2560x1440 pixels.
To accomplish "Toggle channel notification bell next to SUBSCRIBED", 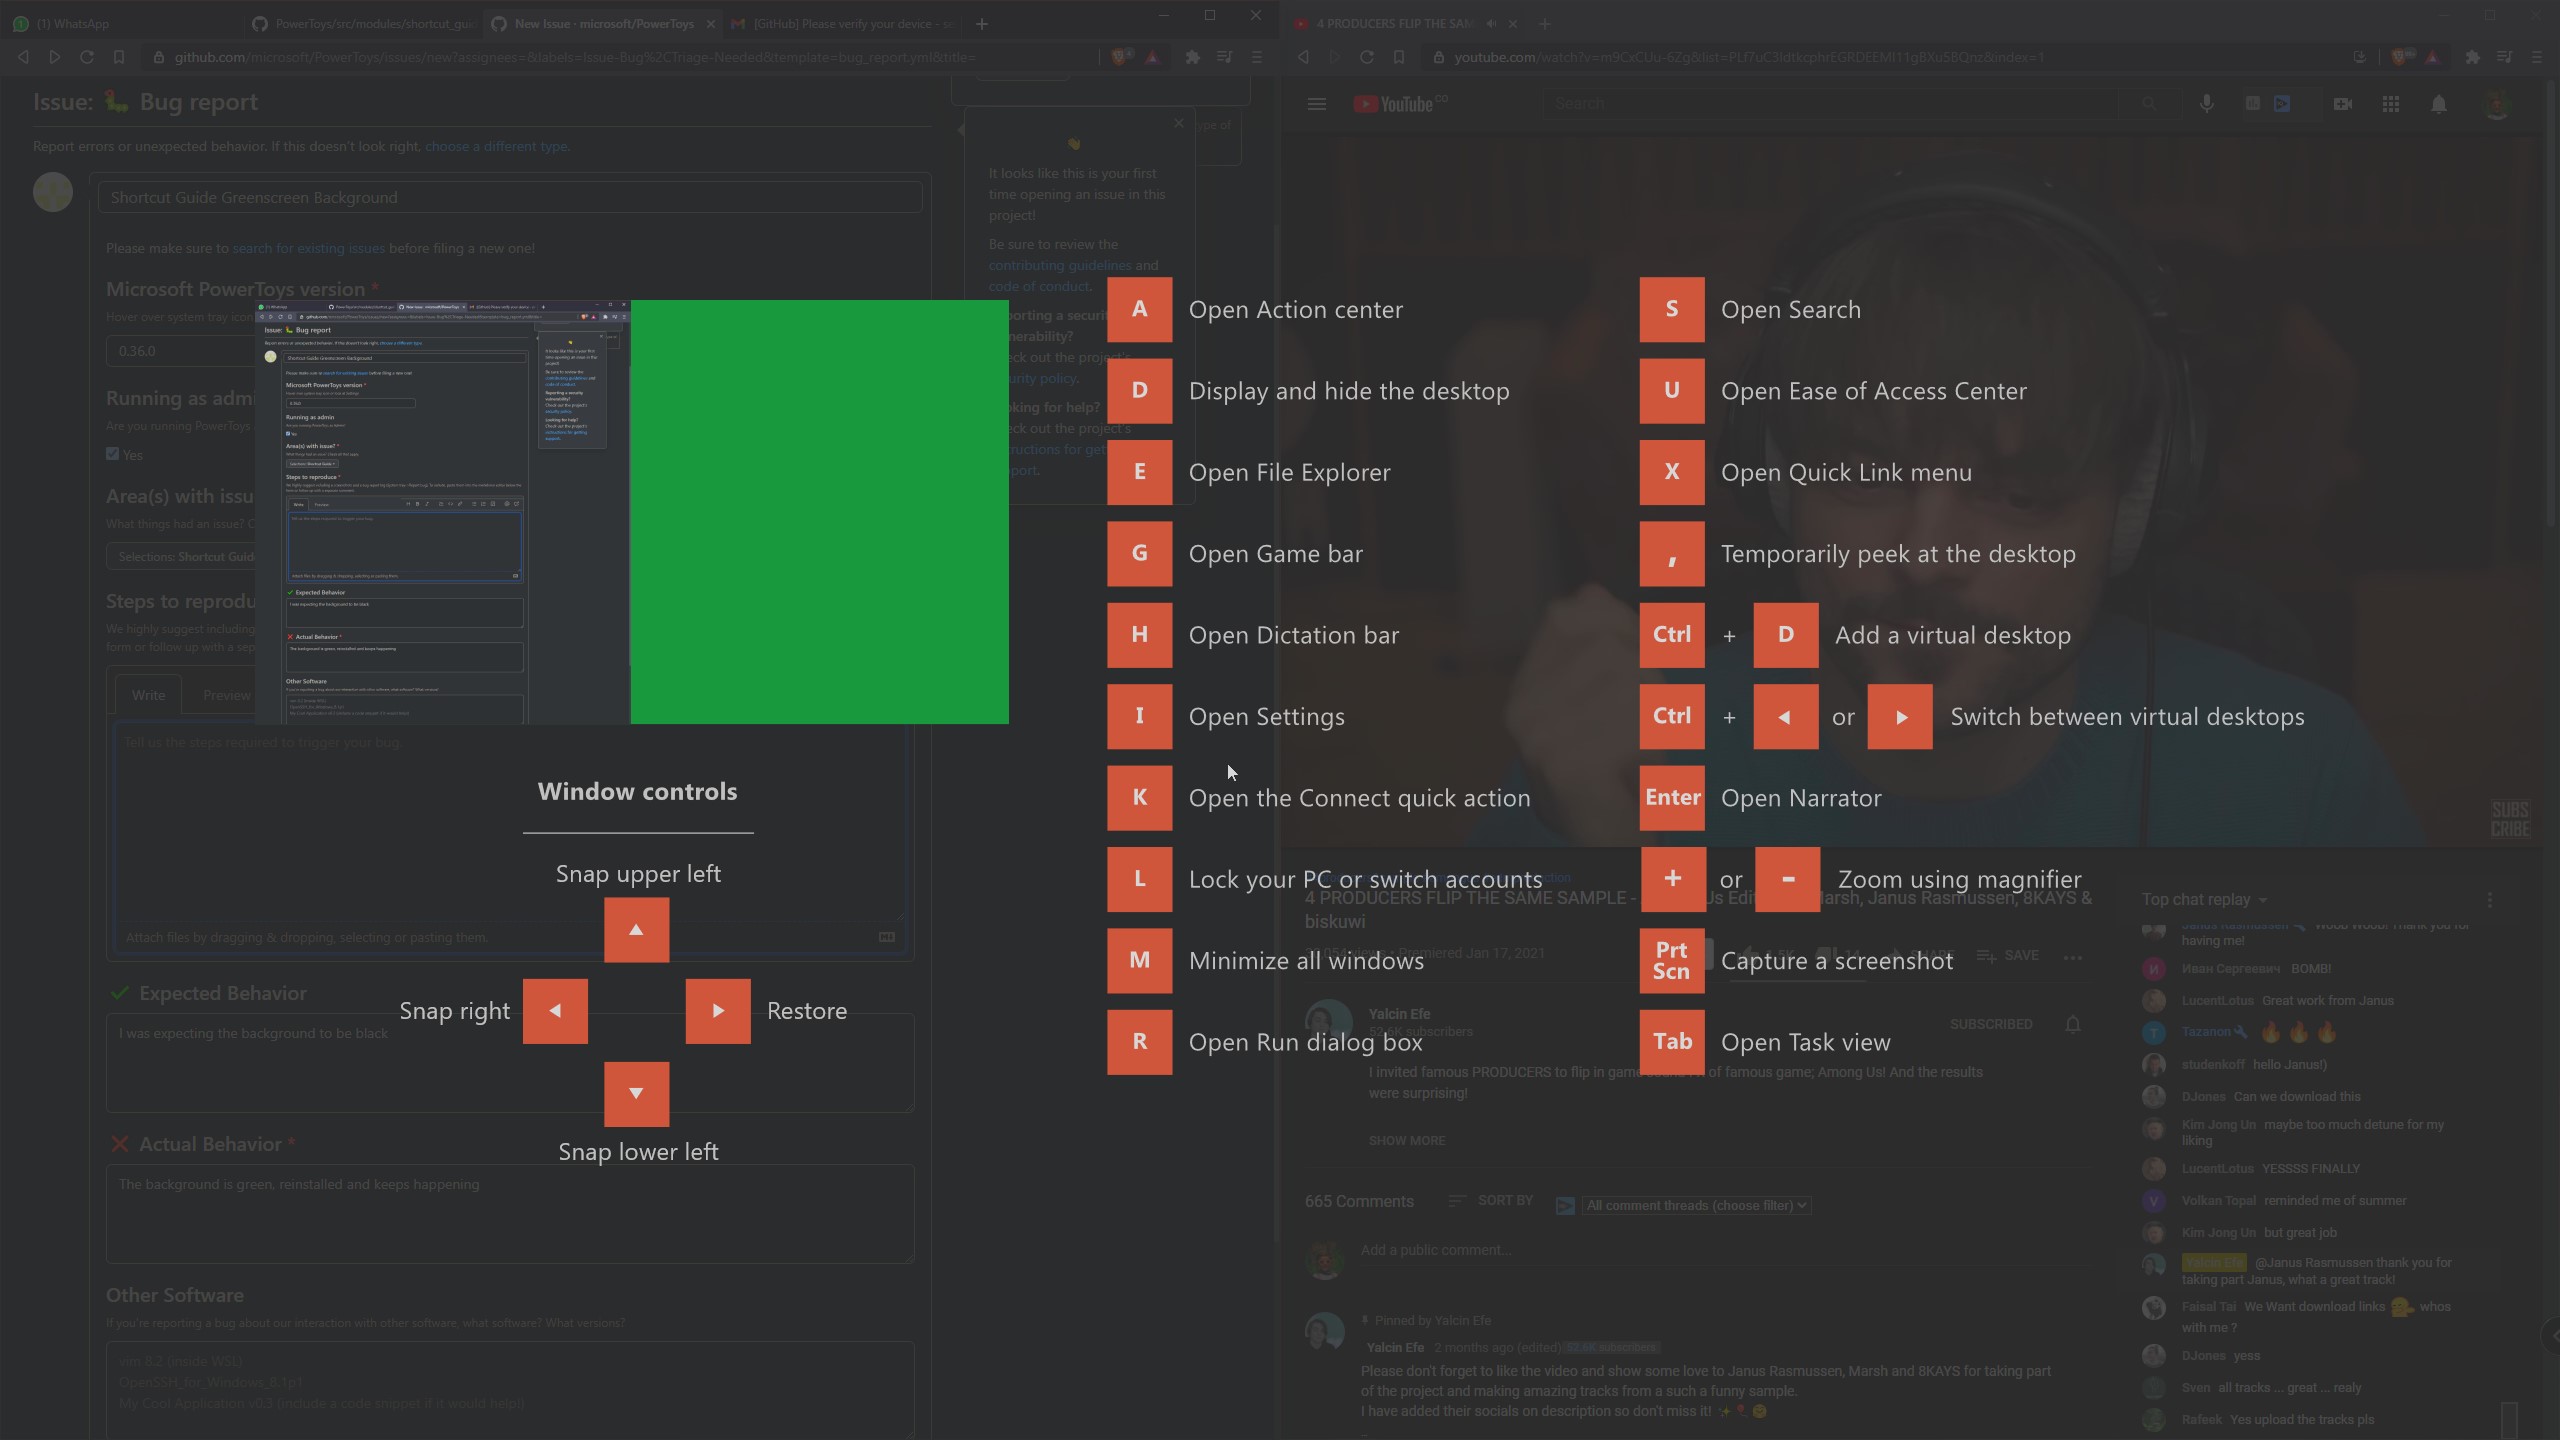I will [2072, 1023].
